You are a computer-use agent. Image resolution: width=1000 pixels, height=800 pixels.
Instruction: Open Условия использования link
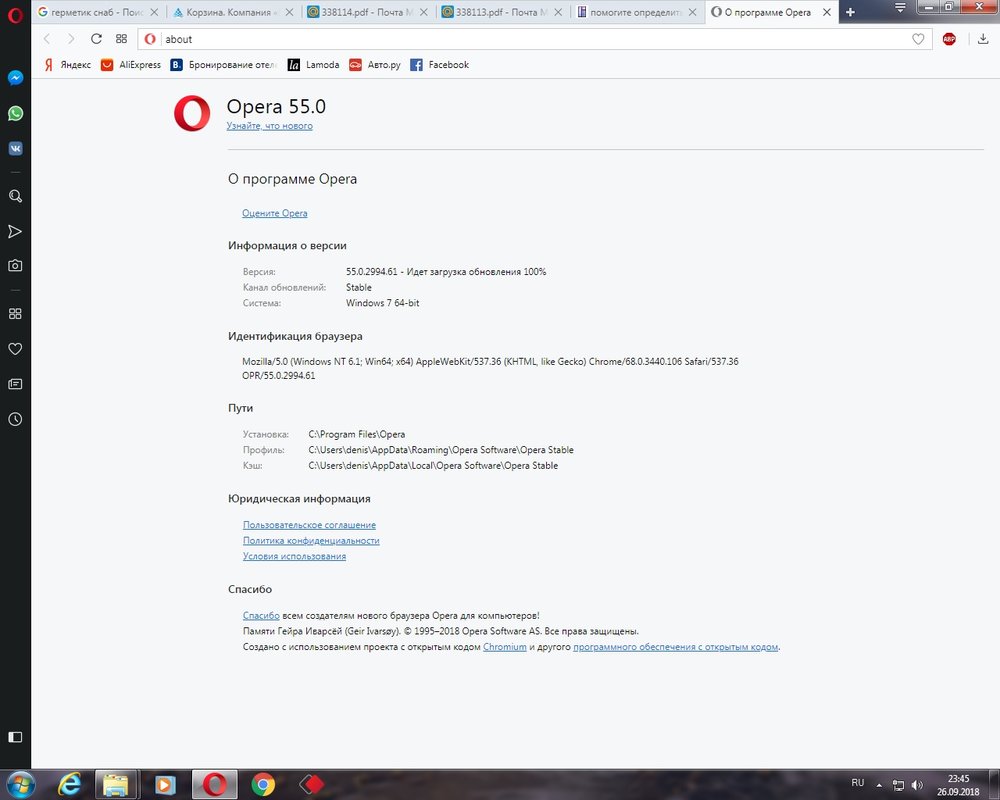pyautogui.click(x=295, y=556)
